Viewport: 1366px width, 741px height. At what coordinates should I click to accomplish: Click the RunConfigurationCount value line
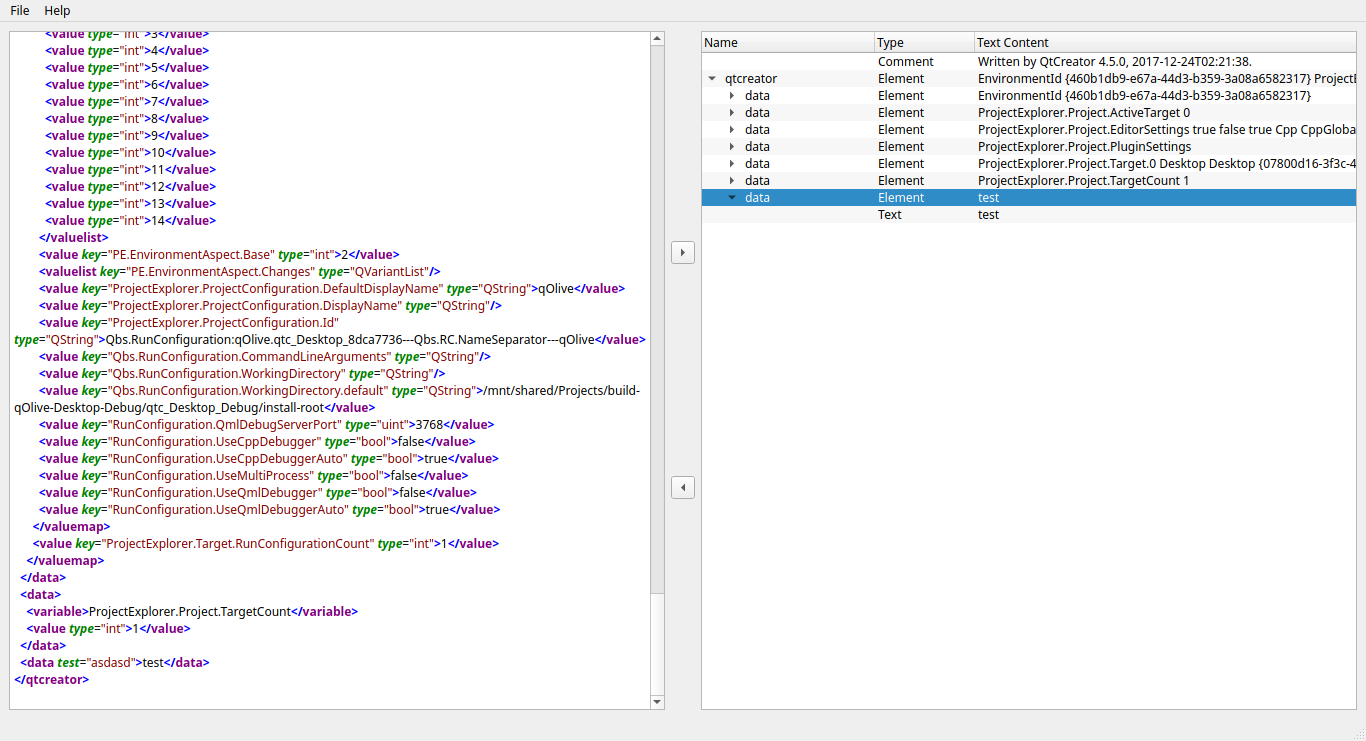(x=266, y=544)
